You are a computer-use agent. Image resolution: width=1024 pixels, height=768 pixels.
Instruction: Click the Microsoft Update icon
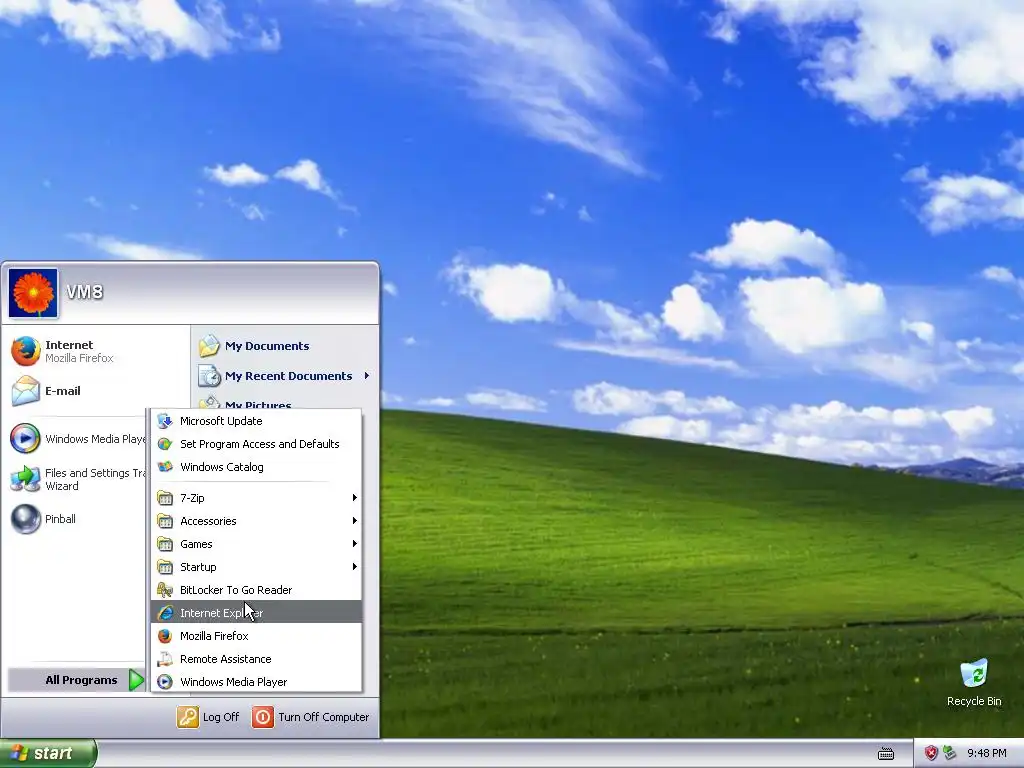click(165, 421)
